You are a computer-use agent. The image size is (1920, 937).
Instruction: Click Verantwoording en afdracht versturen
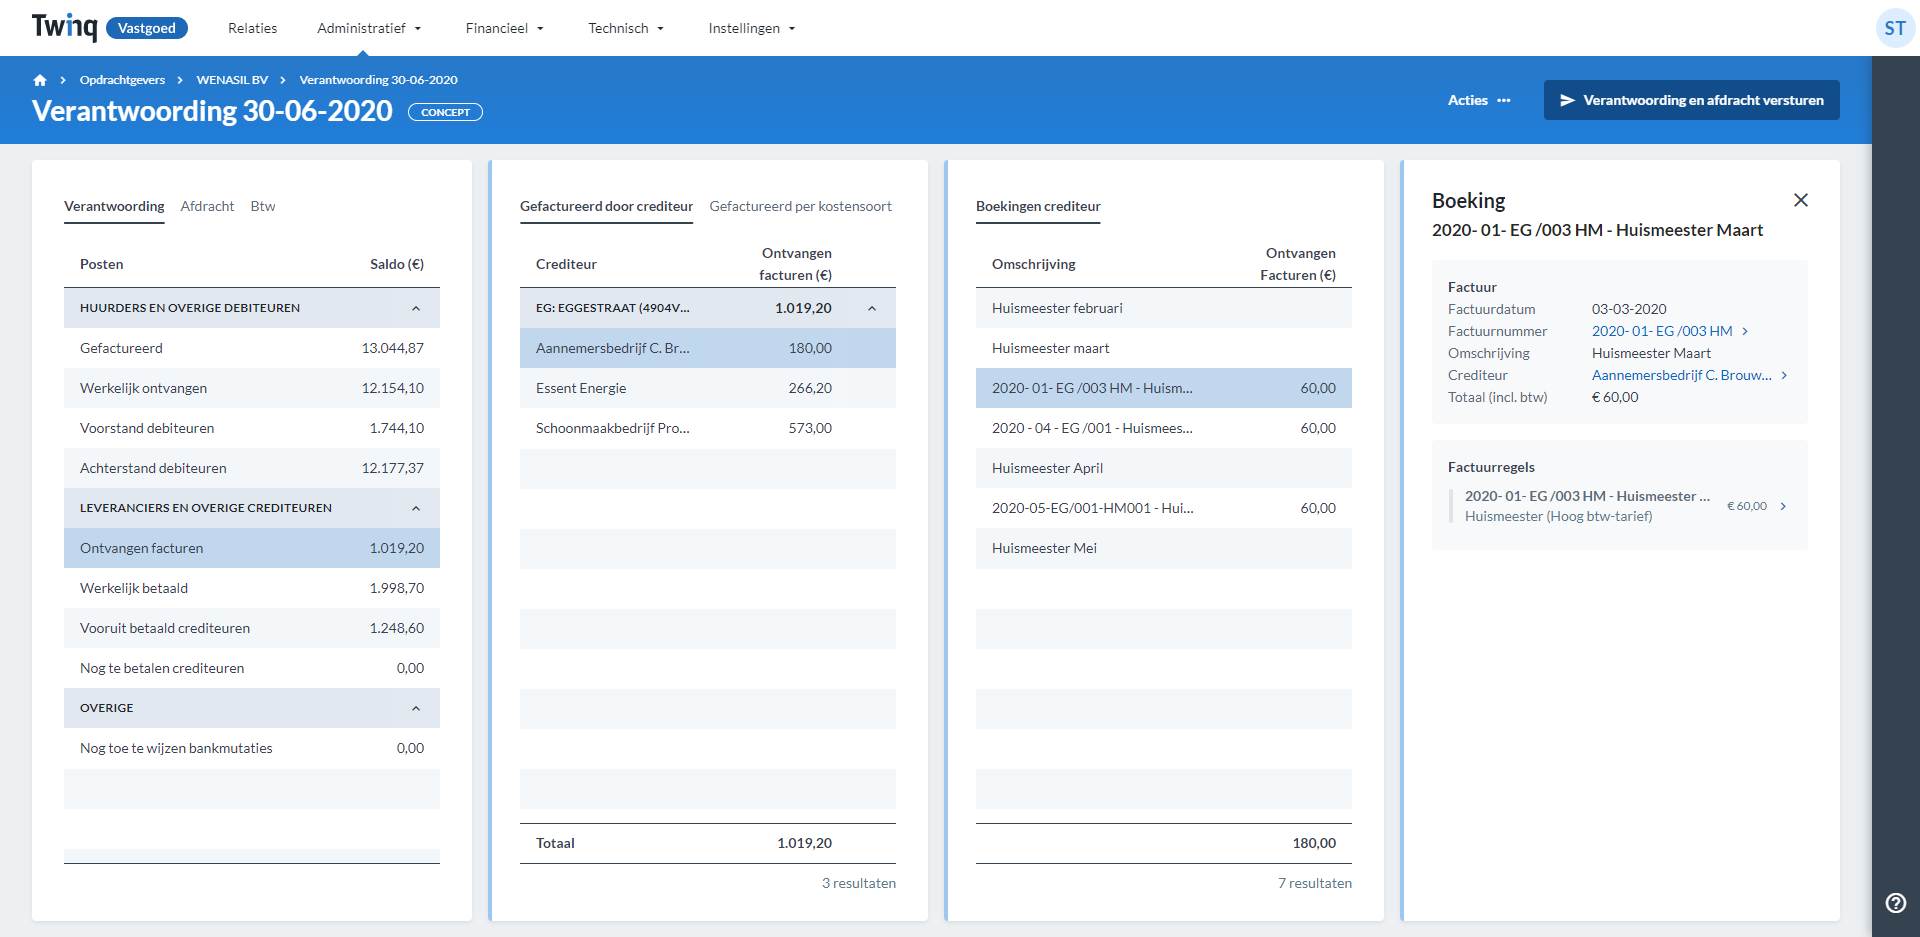point(1690,100)
